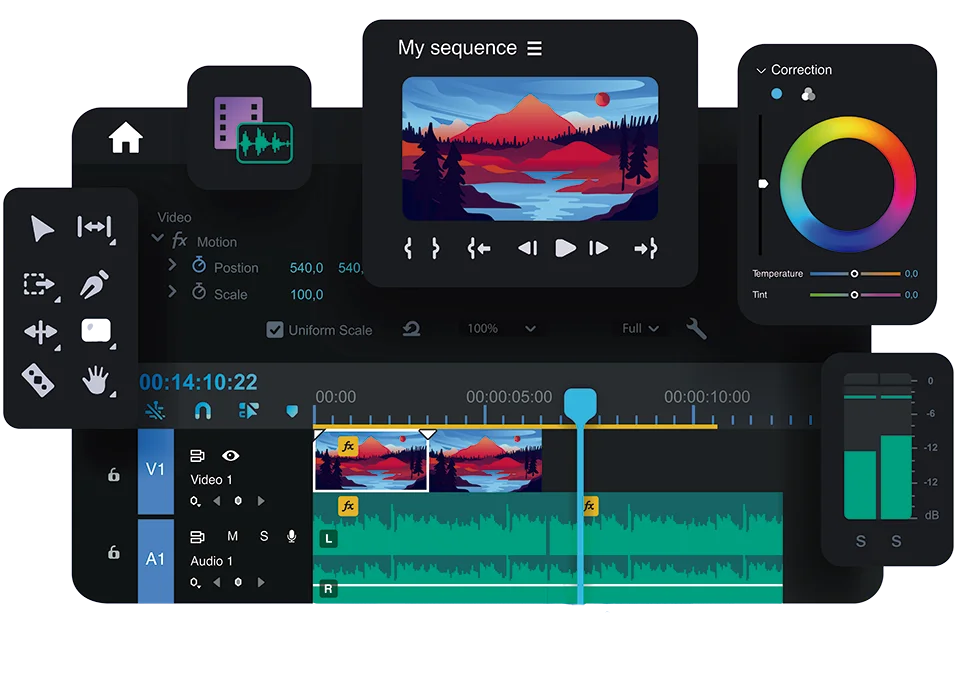Open the Full resolution dropdown
Viewport: 960px width, 696px height.
point(640,328)
